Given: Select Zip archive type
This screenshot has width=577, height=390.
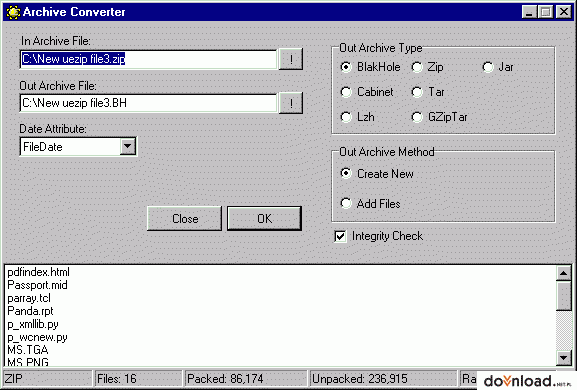Looking at the screenshot, I should click(427, 67).
